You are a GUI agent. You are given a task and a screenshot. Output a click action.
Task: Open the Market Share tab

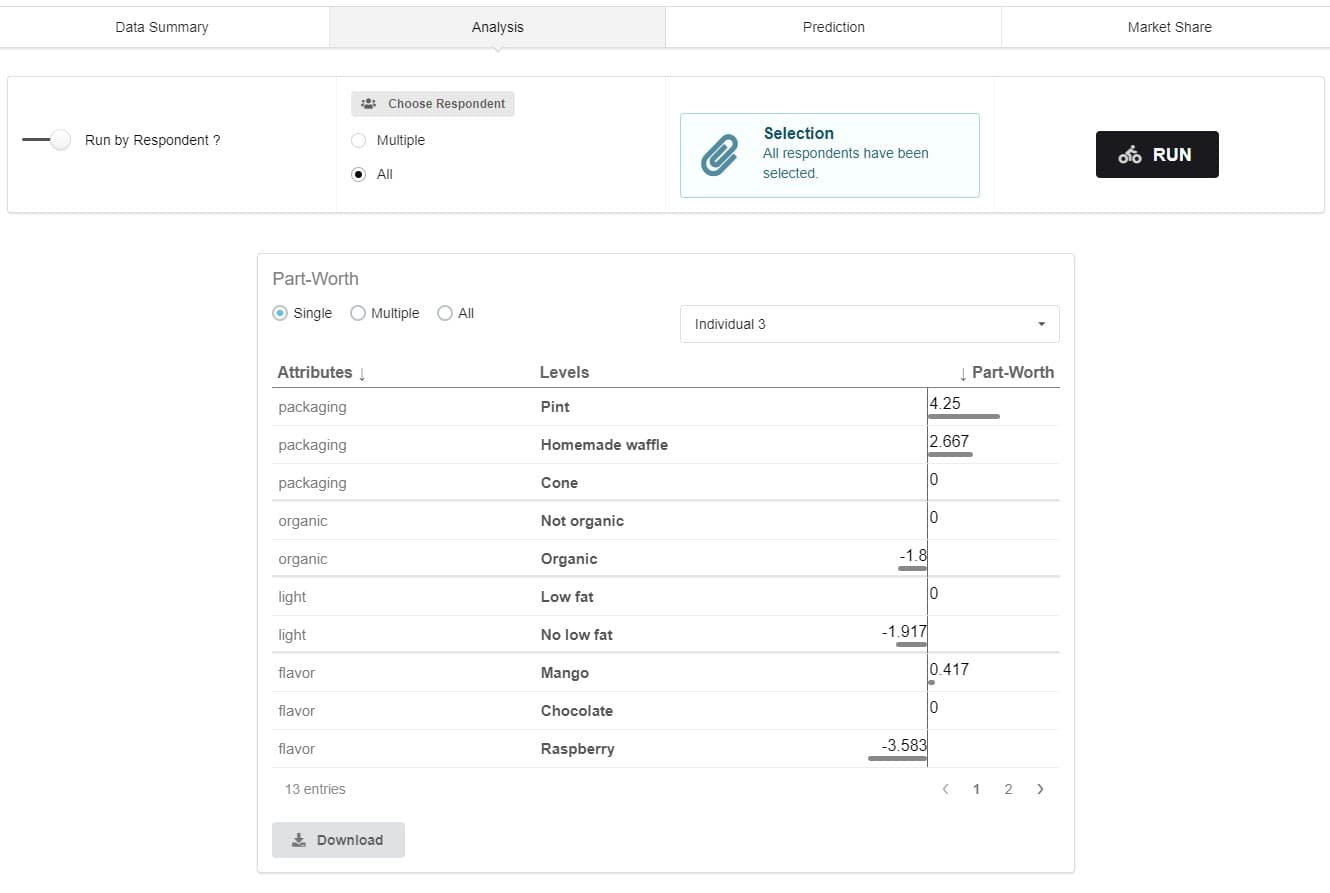click(x=1169, y=27)
